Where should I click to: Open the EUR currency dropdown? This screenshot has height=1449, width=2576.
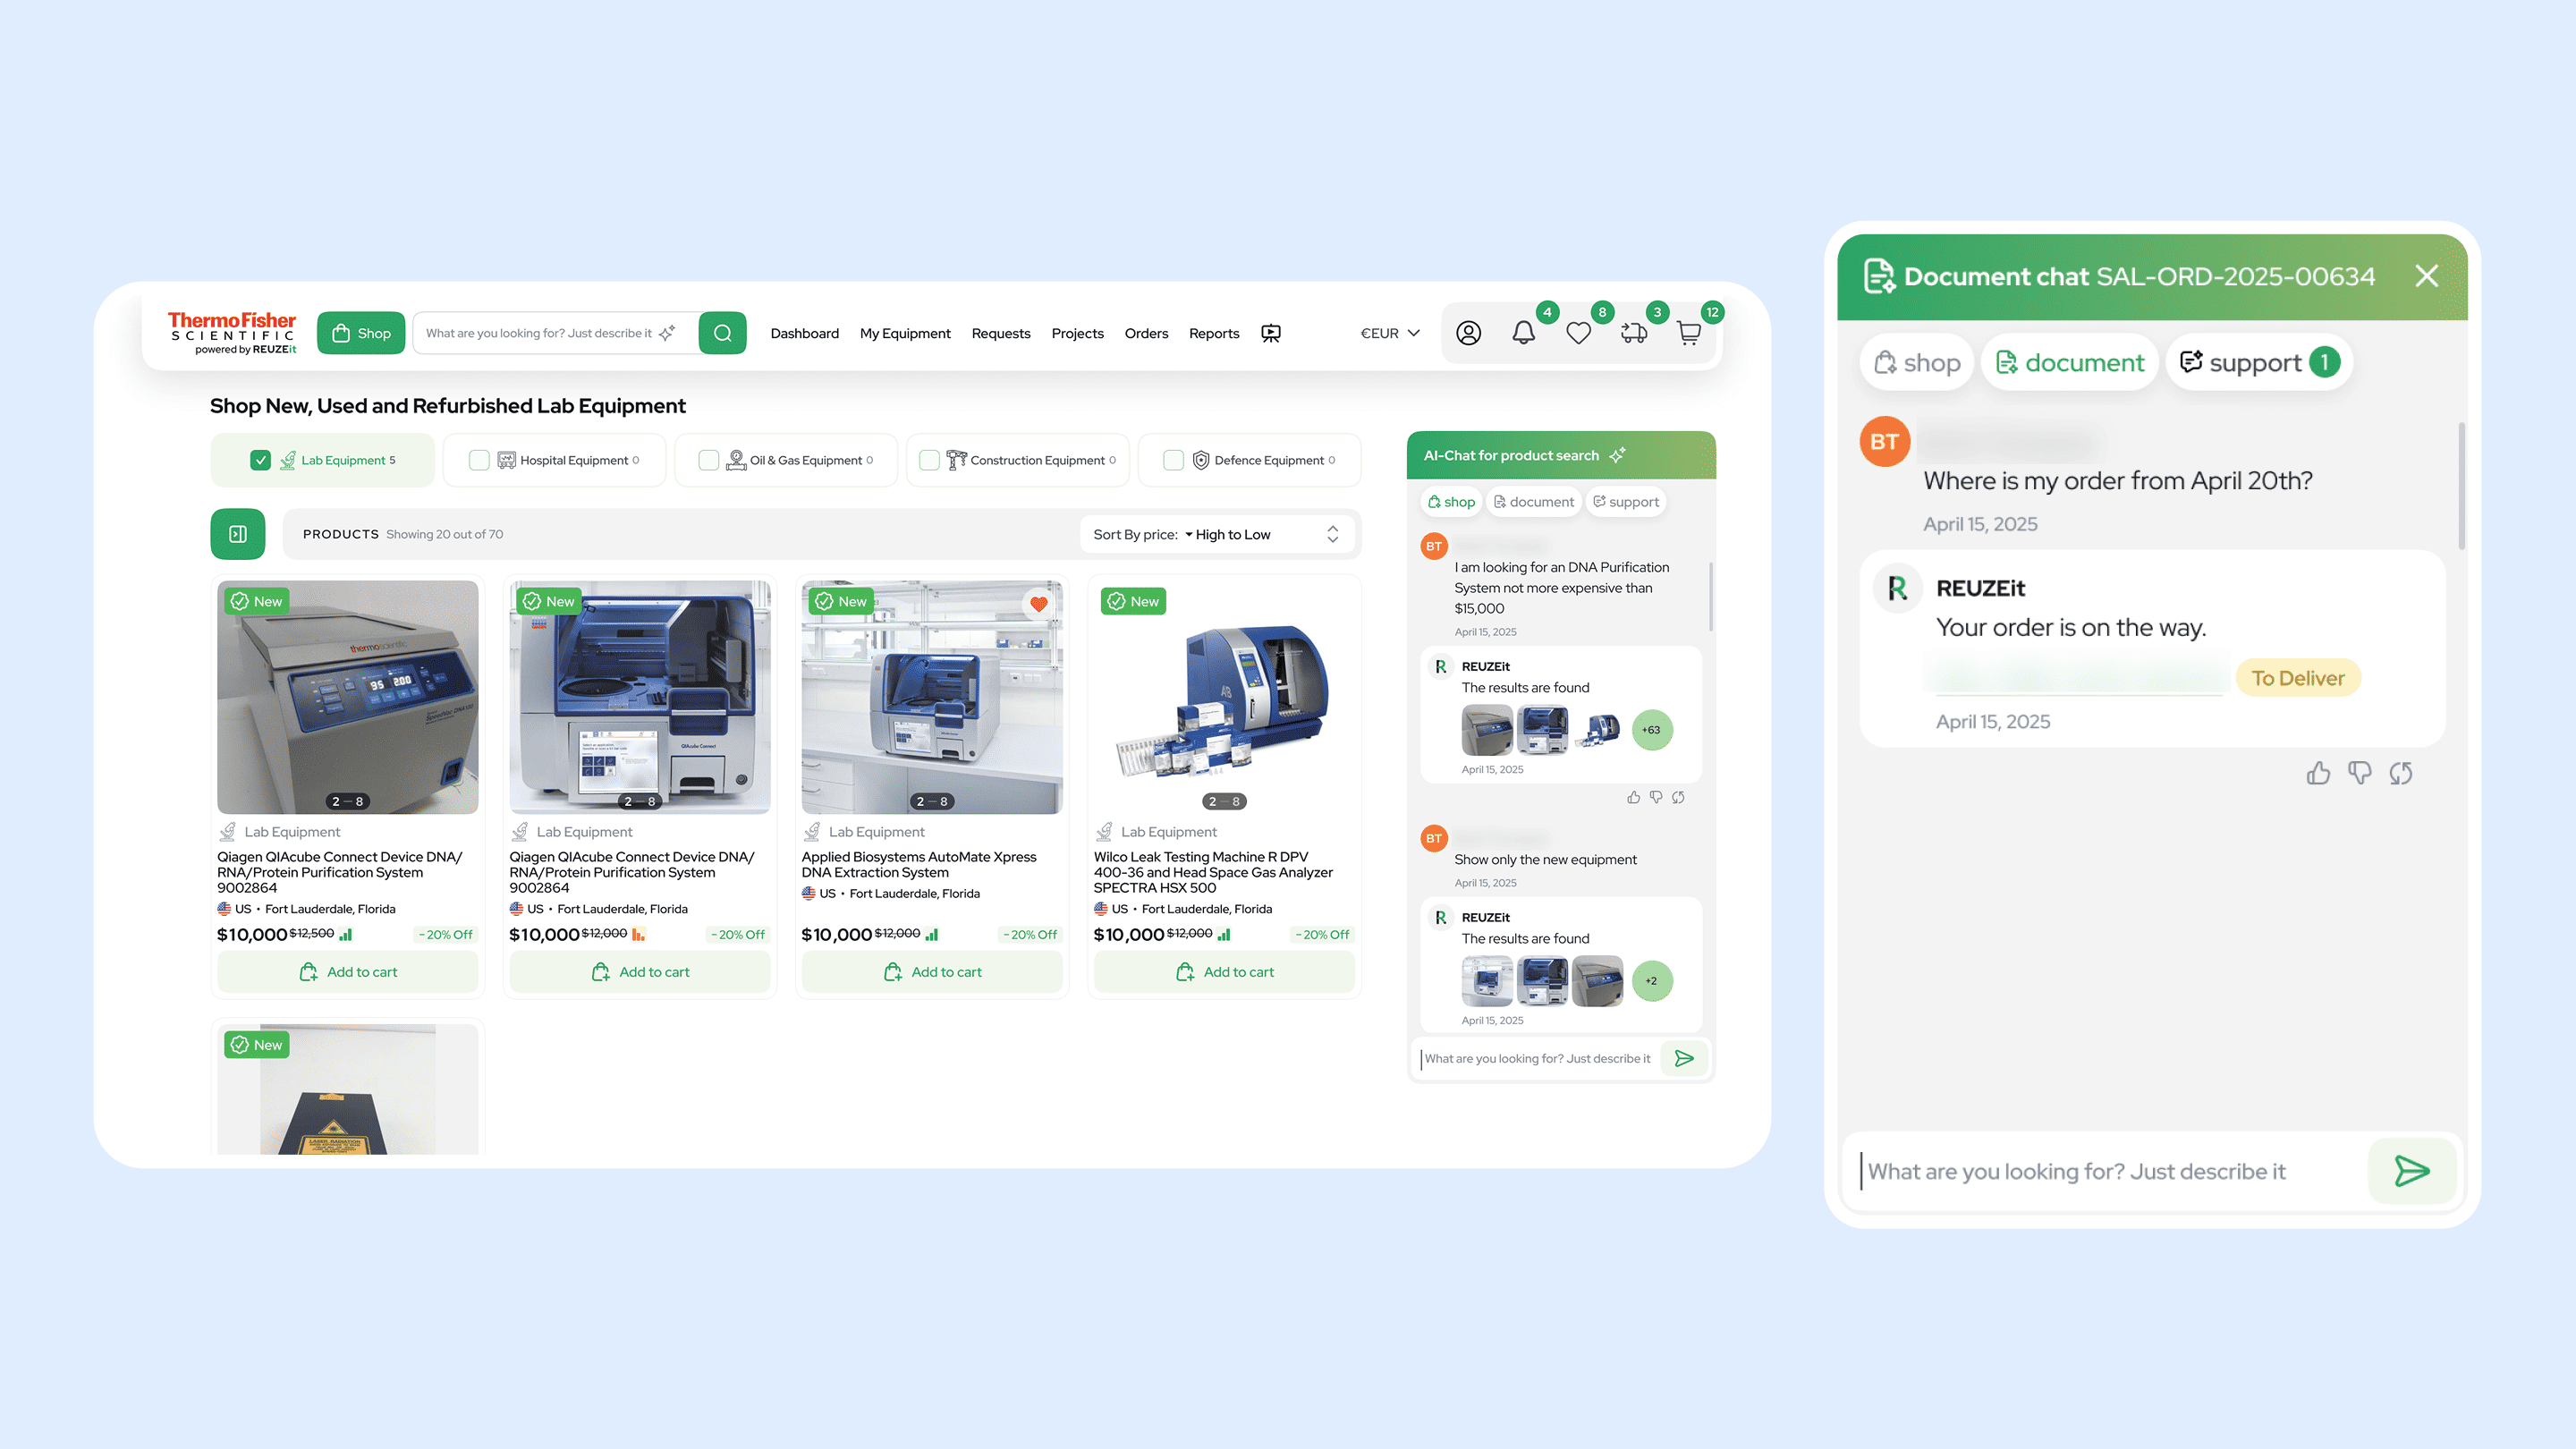click(1390, 333)
